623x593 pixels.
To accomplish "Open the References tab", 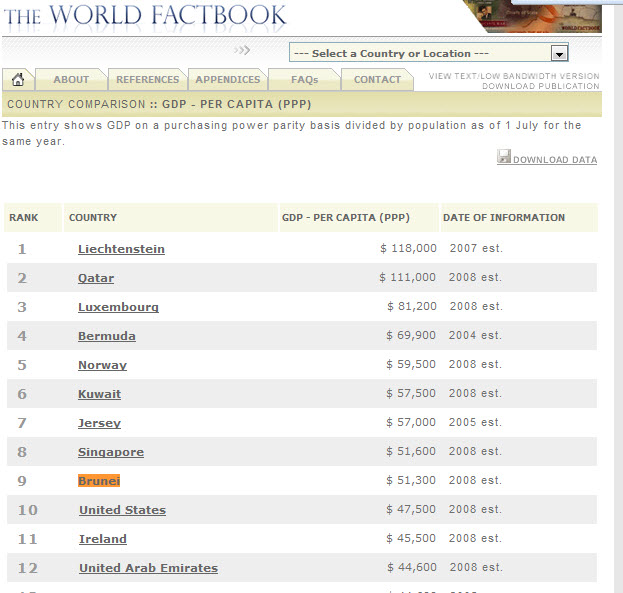I will tap(148, 80).
